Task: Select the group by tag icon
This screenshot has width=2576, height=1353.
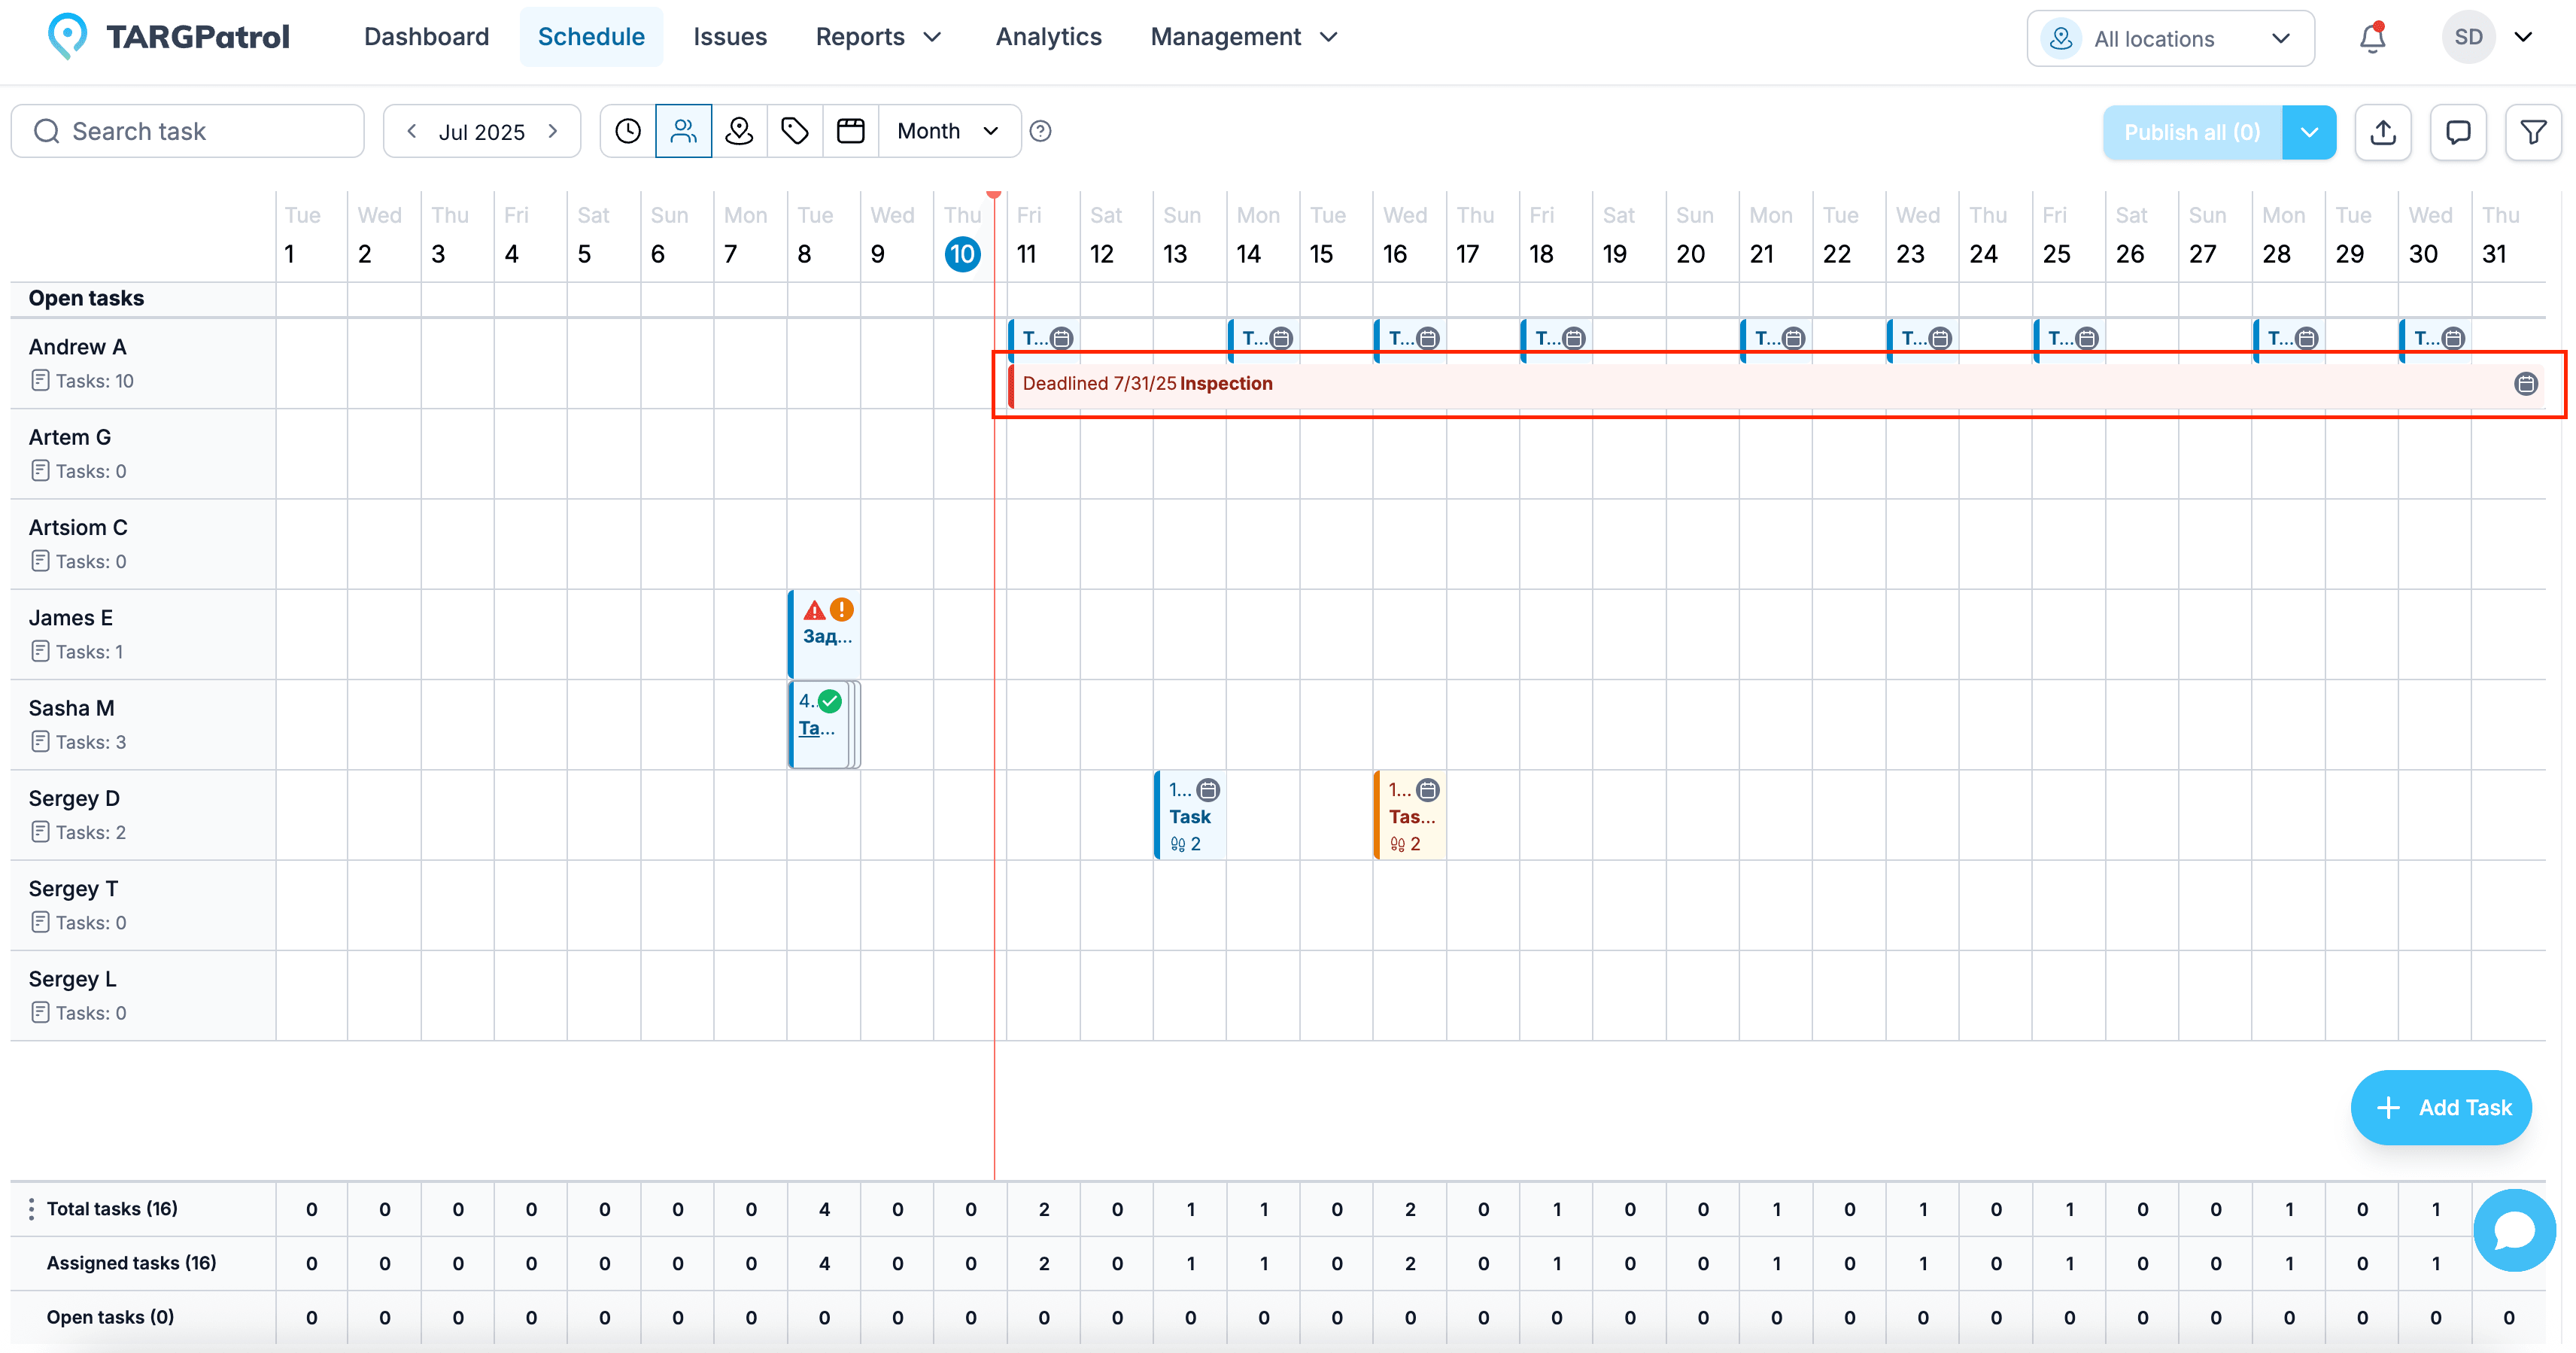Action: tap(795, 131)
